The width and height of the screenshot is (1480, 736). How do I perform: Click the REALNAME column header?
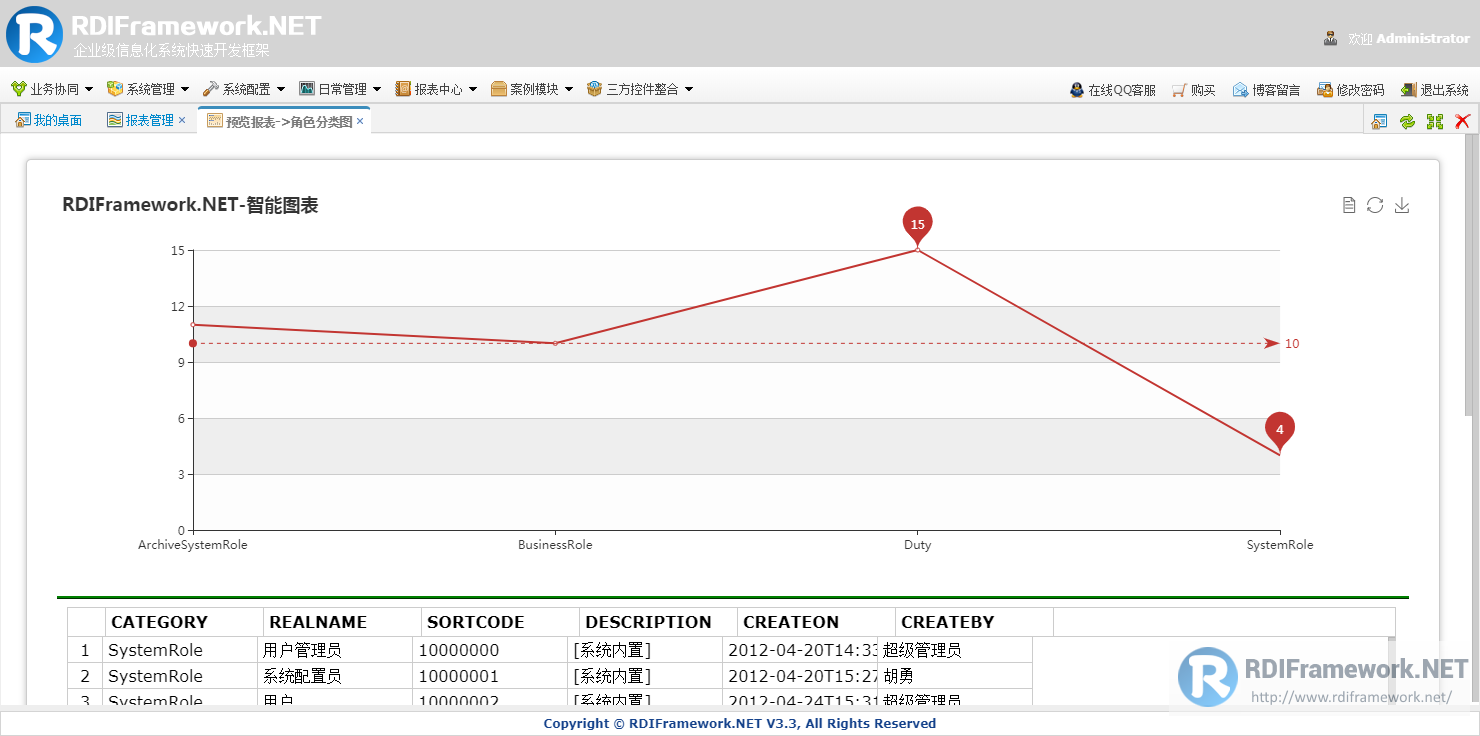pyautogui.click(x=342, y=622)
